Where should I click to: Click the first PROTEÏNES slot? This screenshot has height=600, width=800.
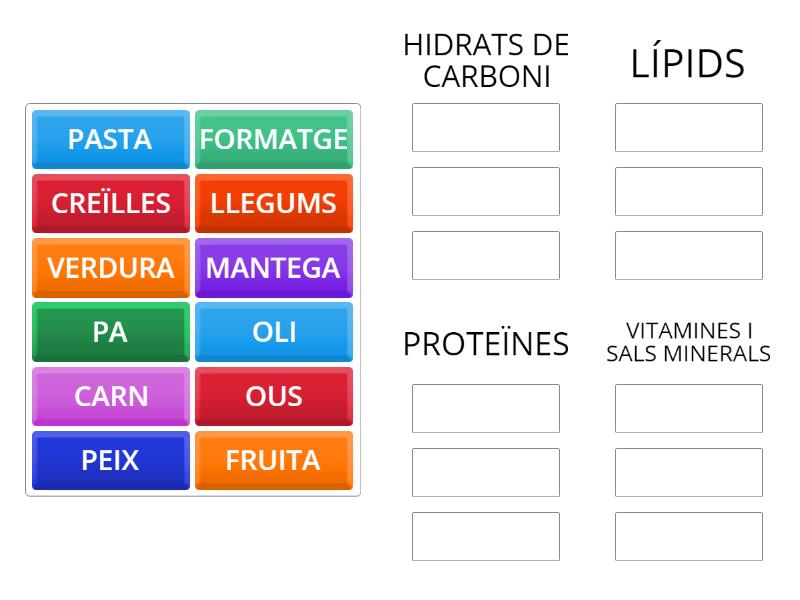pyautogui.click(x=486, y=408)
